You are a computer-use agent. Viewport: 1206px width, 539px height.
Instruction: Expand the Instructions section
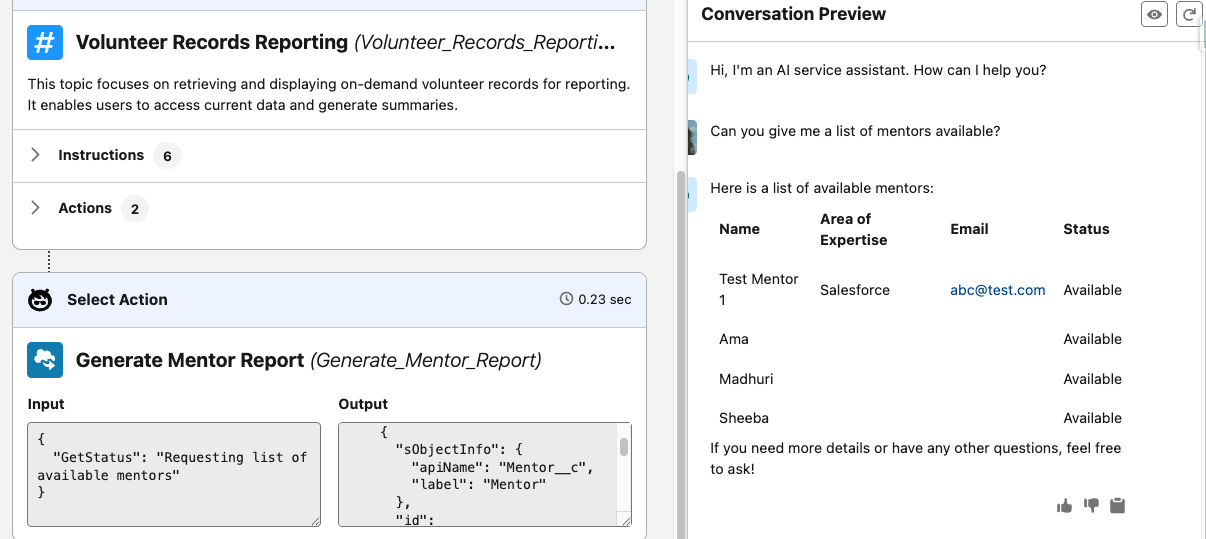click(x=36, y=155)
